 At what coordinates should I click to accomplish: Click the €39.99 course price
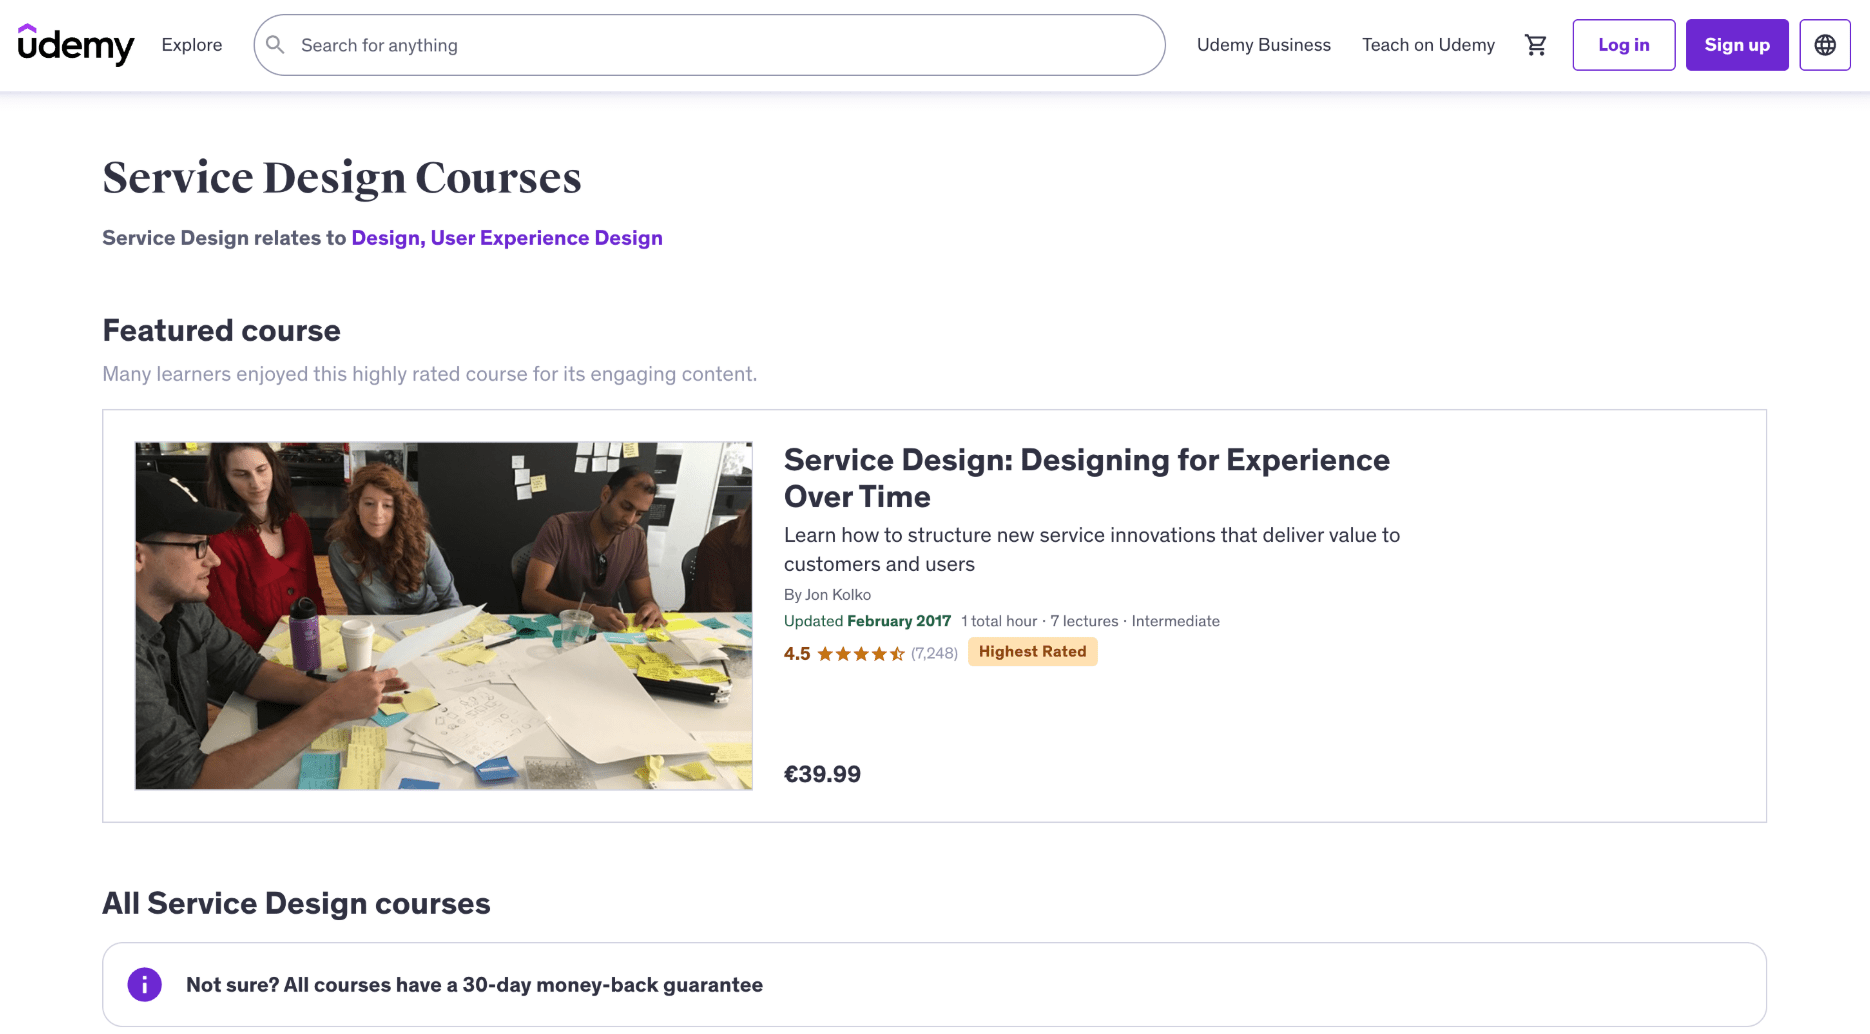(x=822, y=774)
